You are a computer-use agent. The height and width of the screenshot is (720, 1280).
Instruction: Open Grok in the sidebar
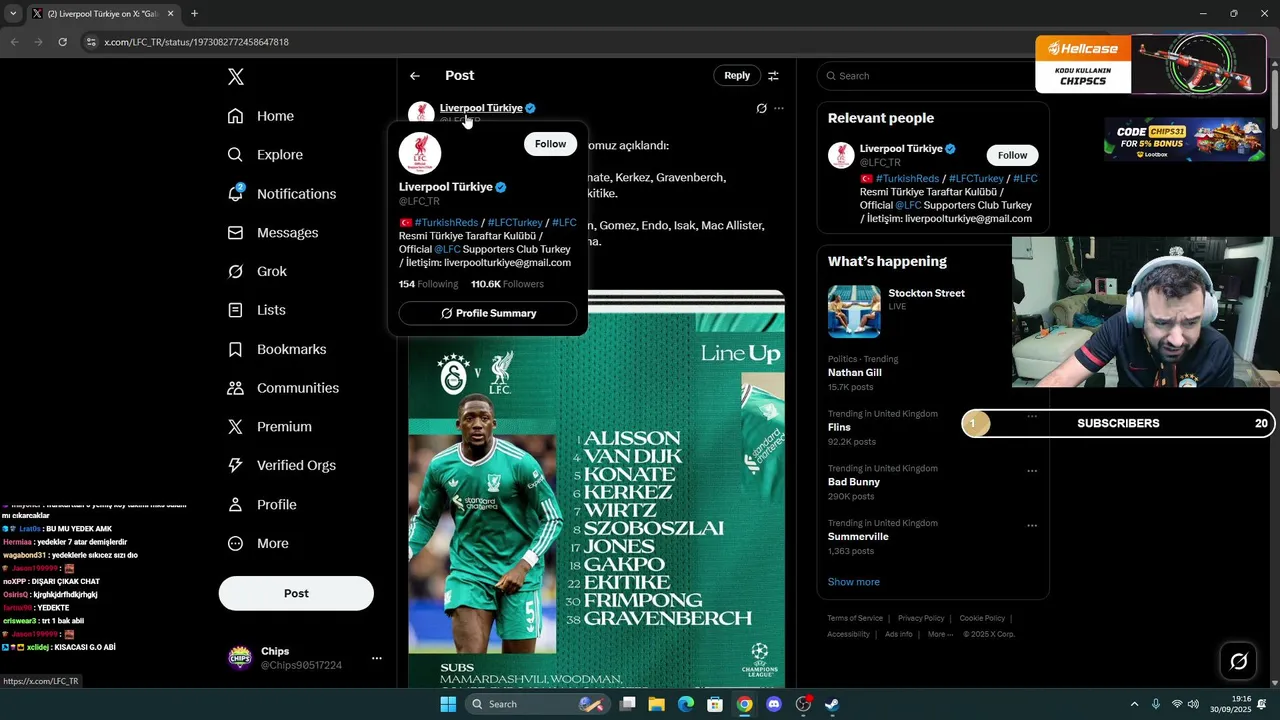(x=256, y=272)
